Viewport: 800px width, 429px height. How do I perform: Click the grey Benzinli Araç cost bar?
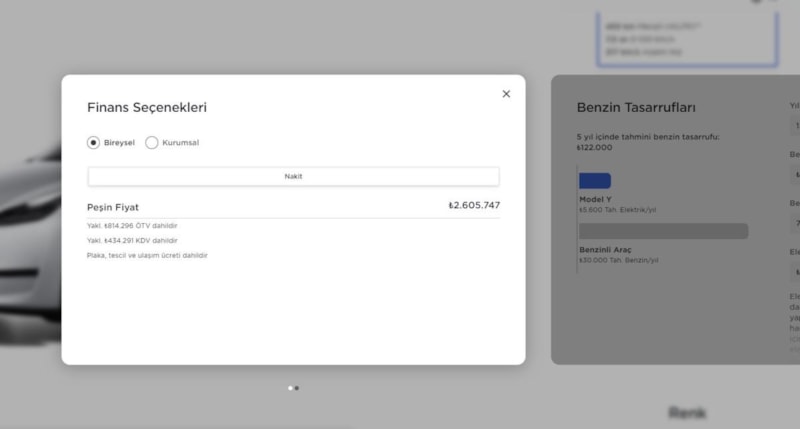[x=663, y=231]
